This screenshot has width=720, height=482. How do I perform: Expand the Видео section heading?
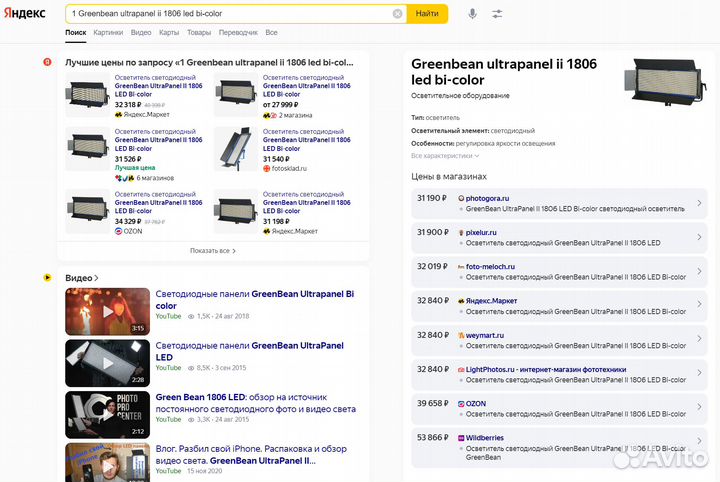[82, 278]
